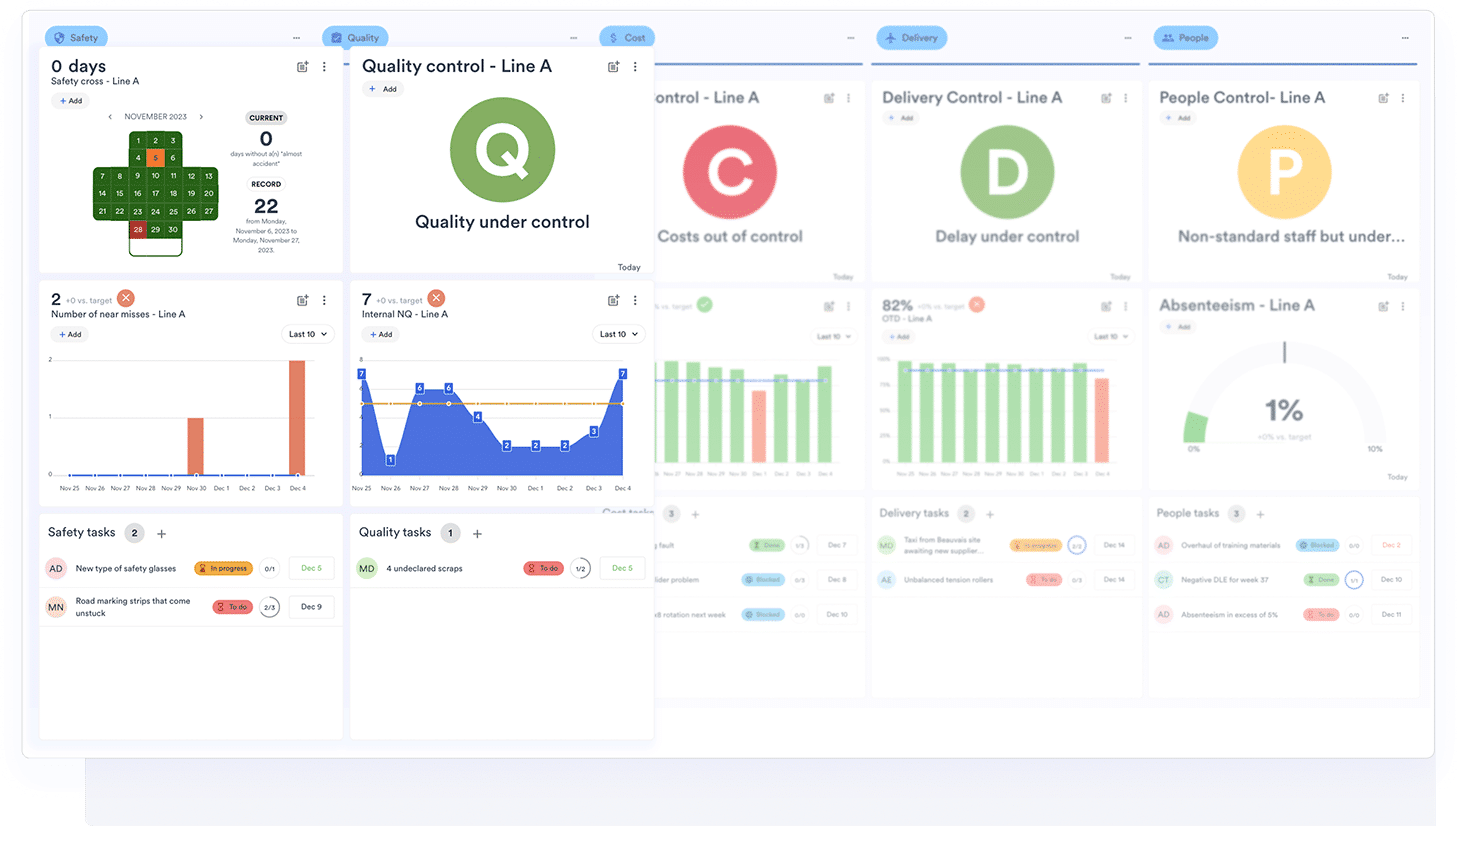Open the note editor icon on Safety cross card
This screenshot has height=850, width=1457.
coord(302,65)
